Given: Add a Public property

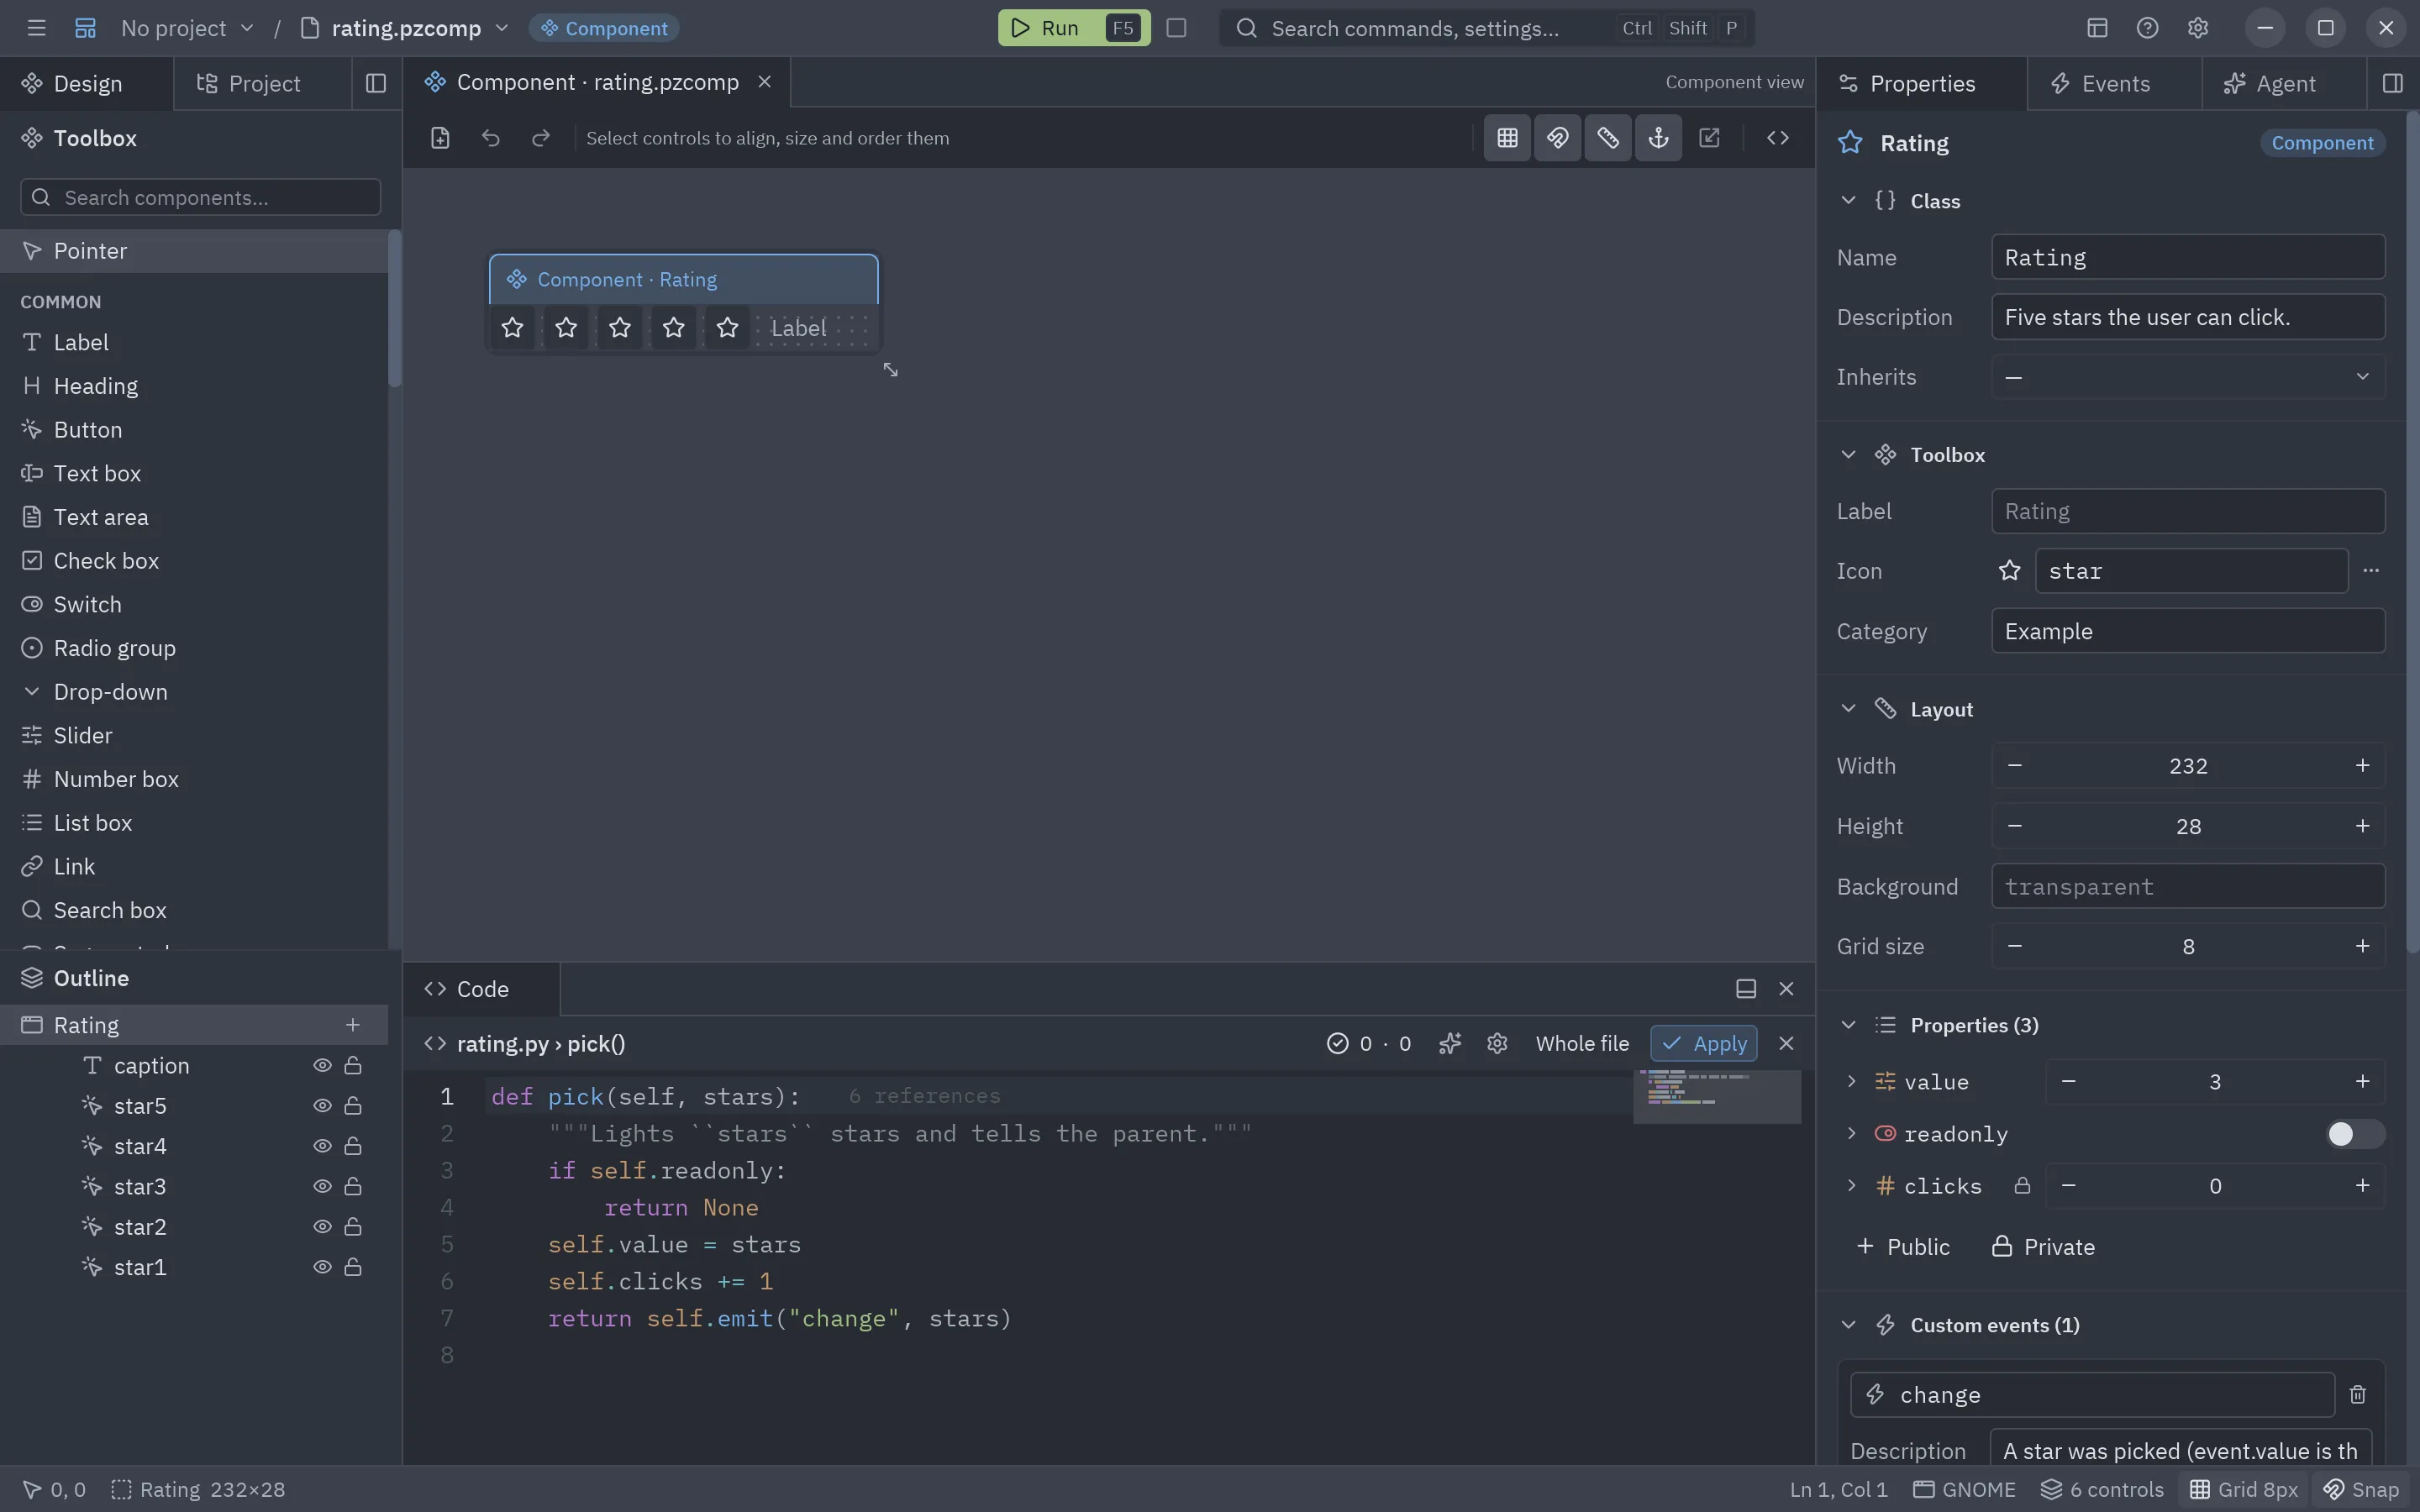Looking at the screenshot, I should pyautogui.click(x=1903, y=1247).
